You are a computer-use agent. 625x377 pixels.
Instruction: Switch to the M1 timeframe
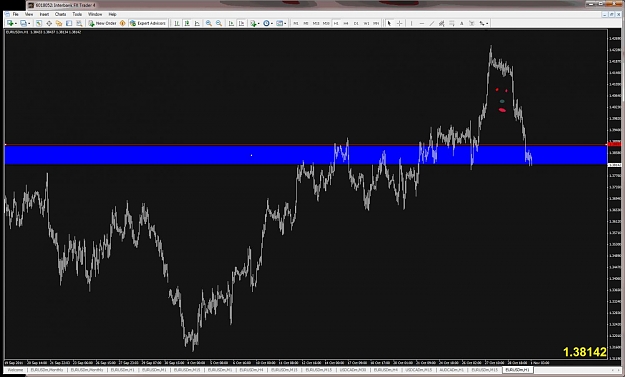[296, 24]
